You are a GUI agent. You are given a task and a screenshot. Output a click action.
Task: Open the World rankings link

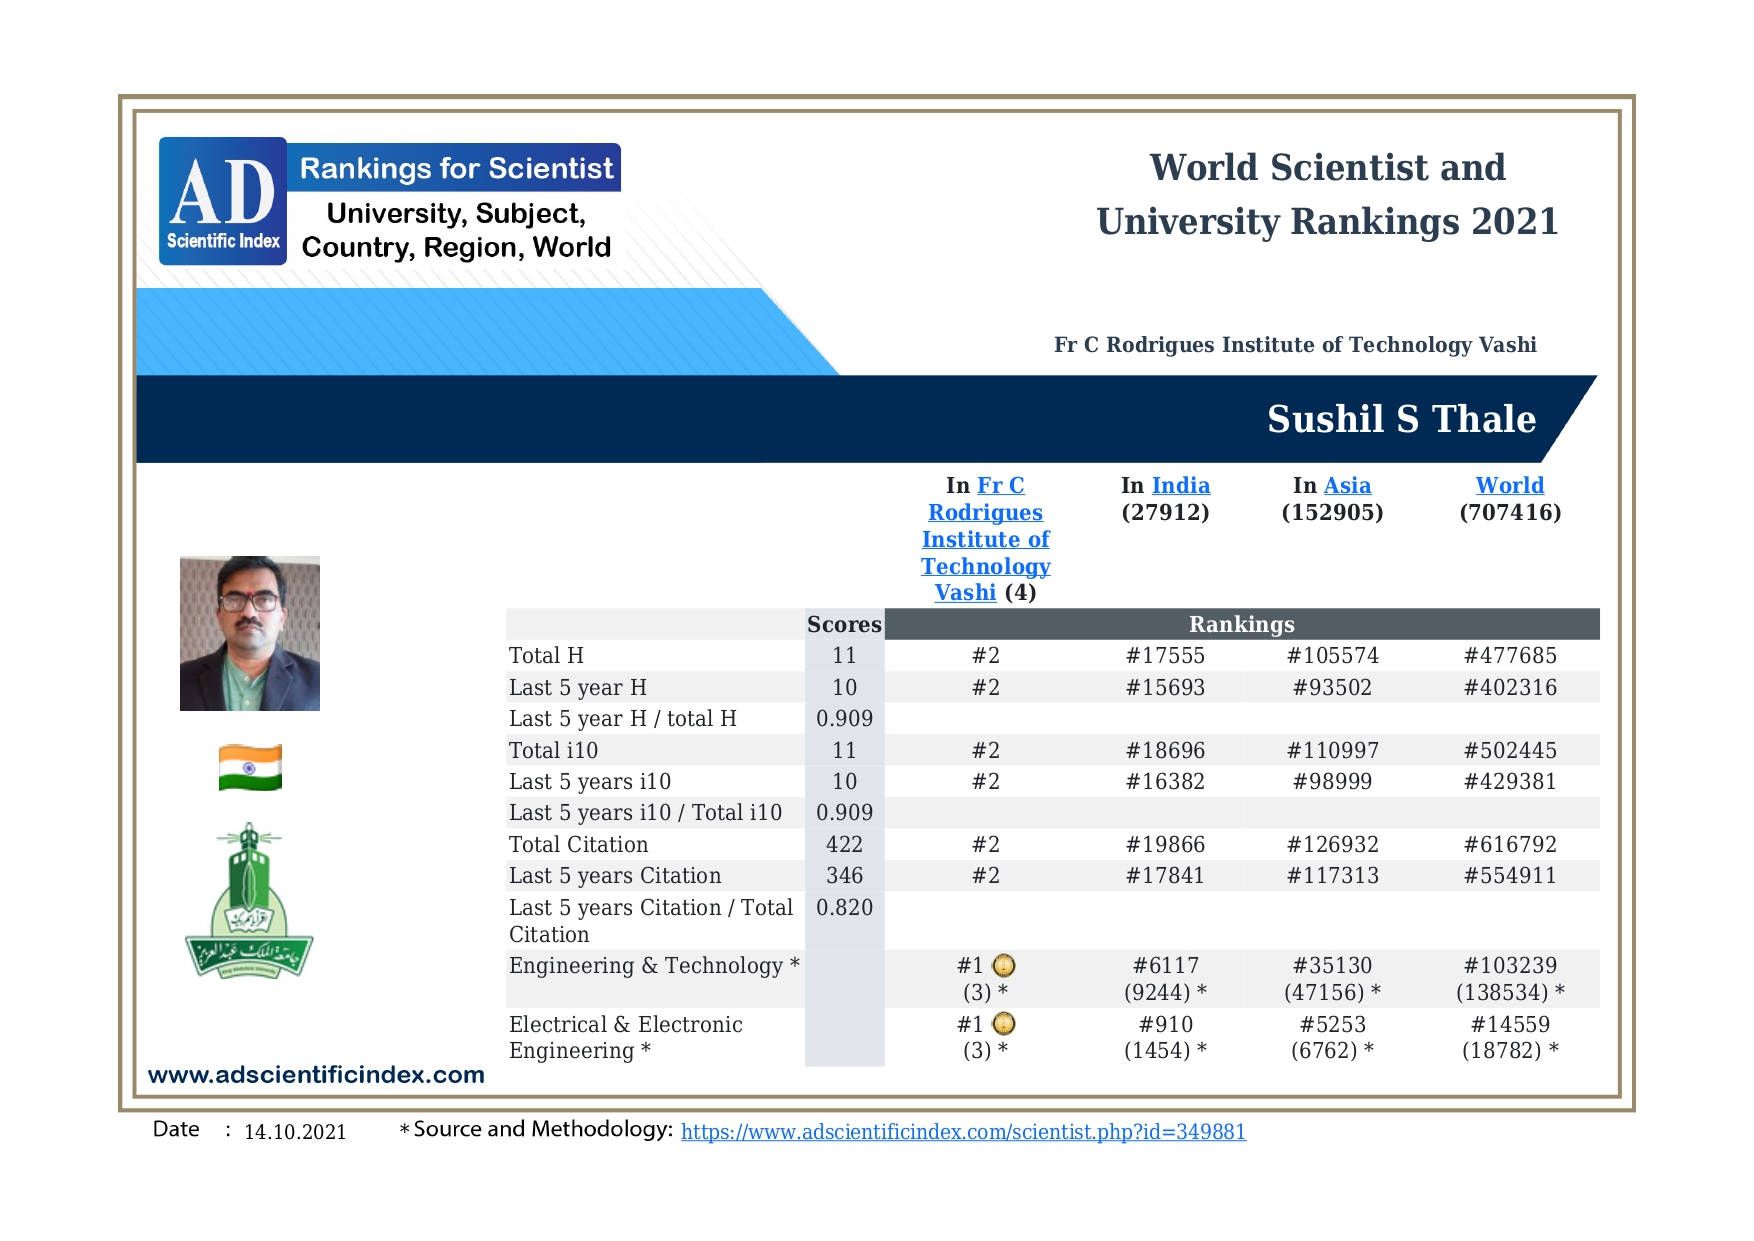pyautogui.click(x=1510, y=485)
